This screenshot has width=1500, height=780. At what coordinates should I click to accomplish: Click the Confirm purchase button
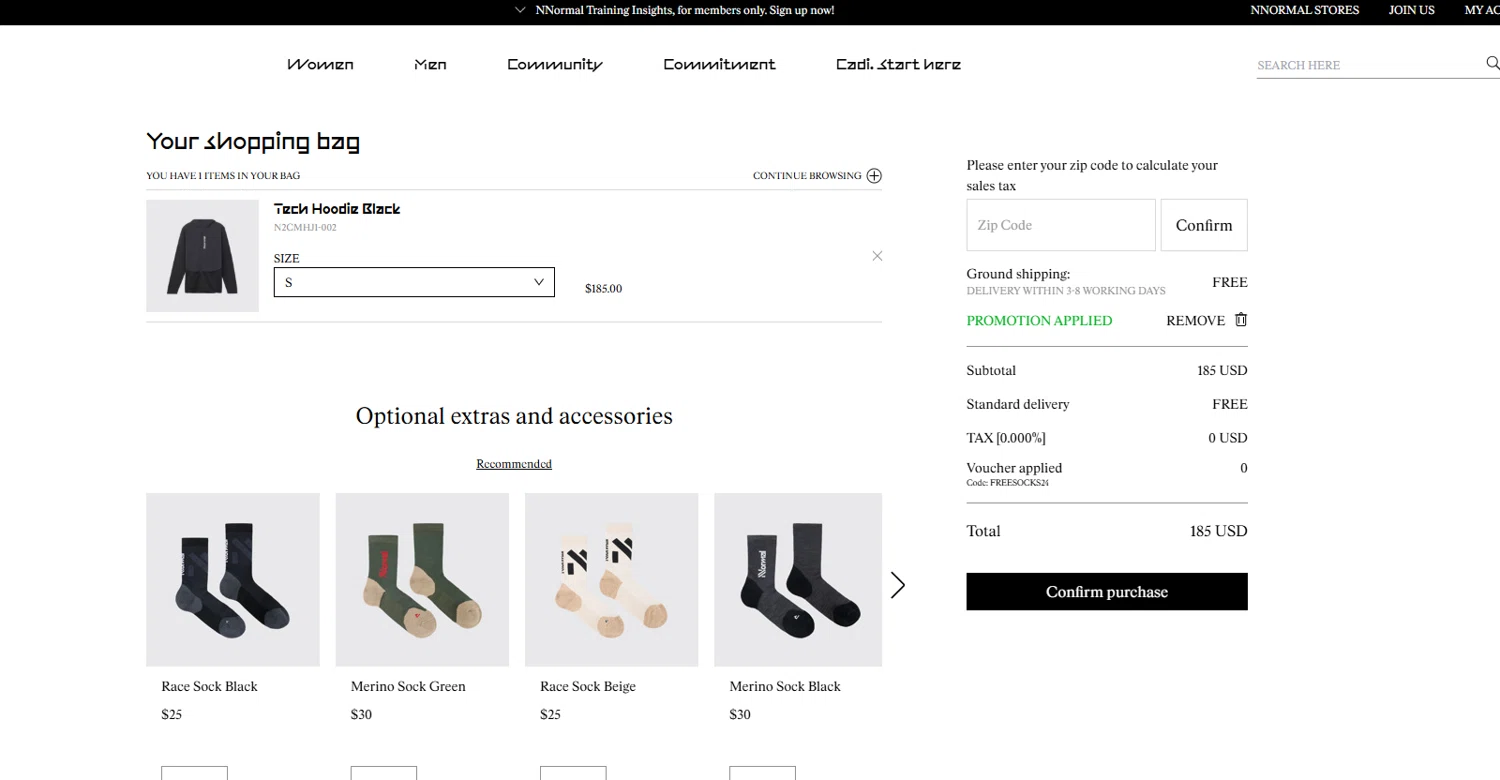pos(1107,592)
